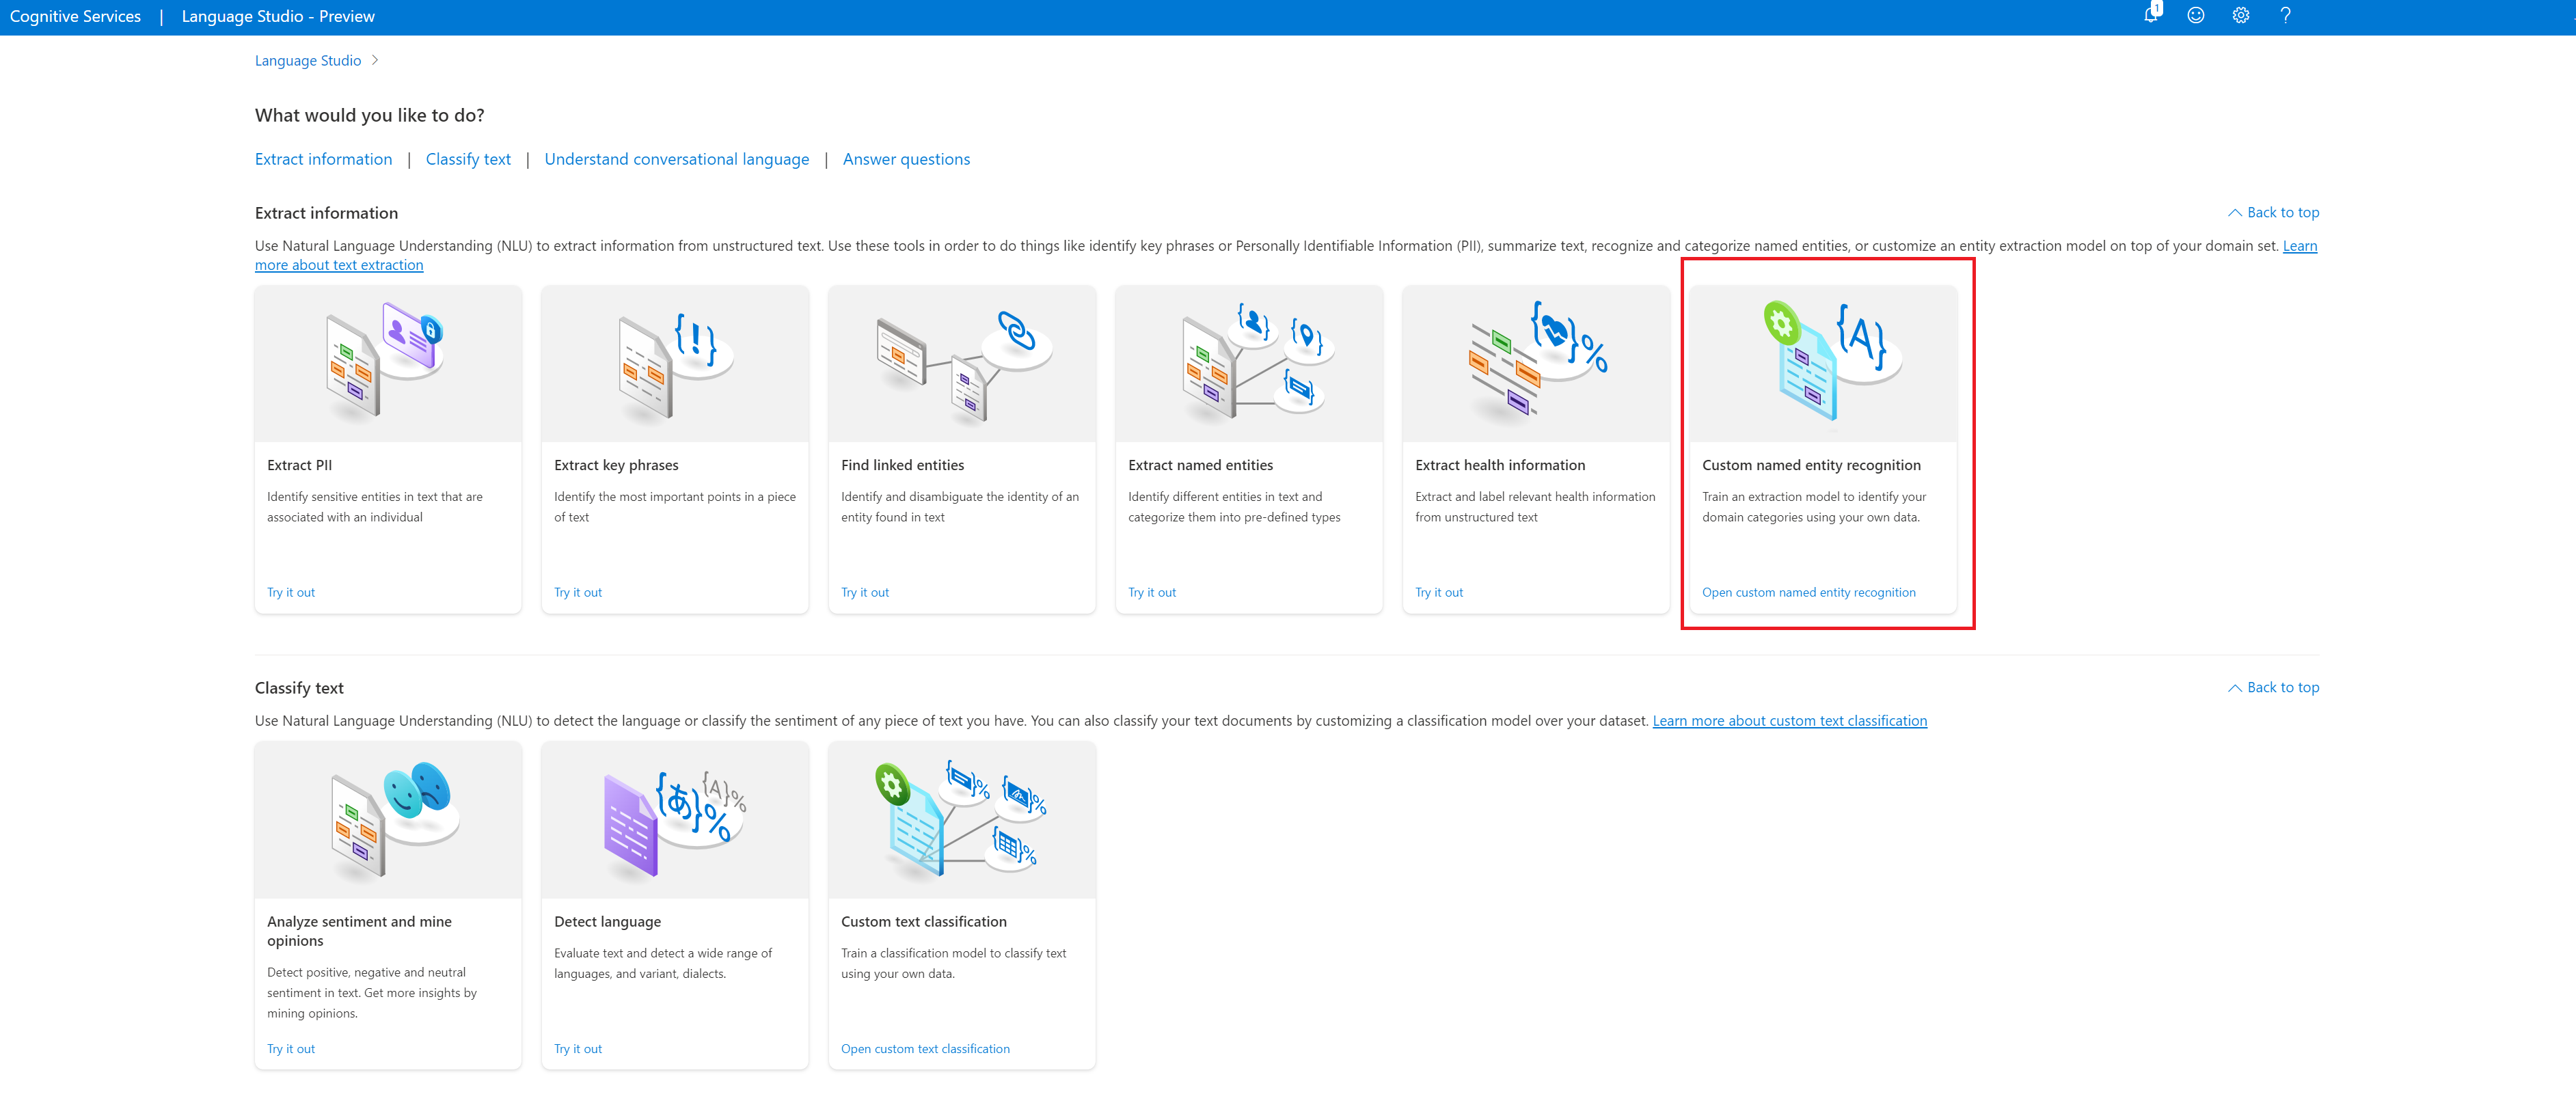Click the Language Studio breadcrumb
Viewport: 2576px width, 1105px height.
[307, 60]
